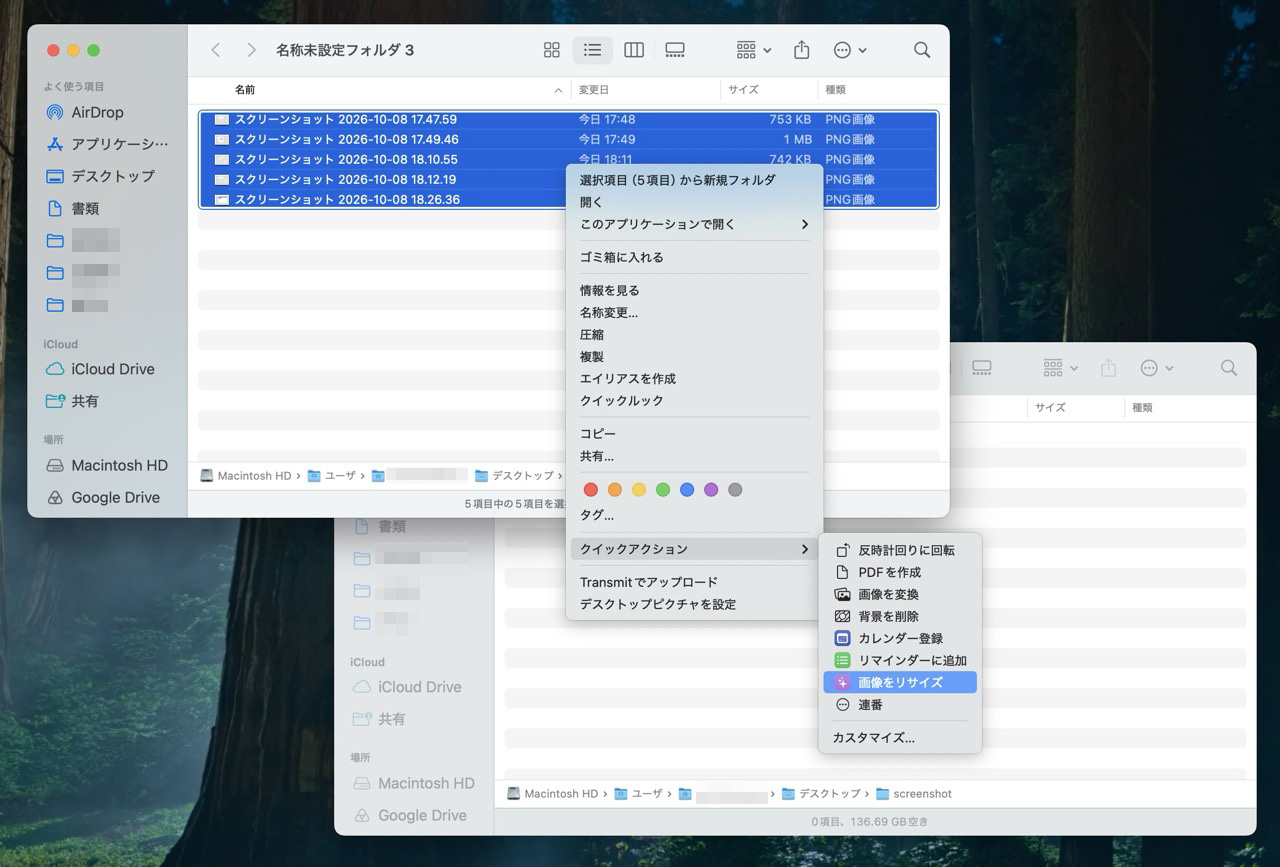Go forward in the front Finder window

tap(251, 50)
